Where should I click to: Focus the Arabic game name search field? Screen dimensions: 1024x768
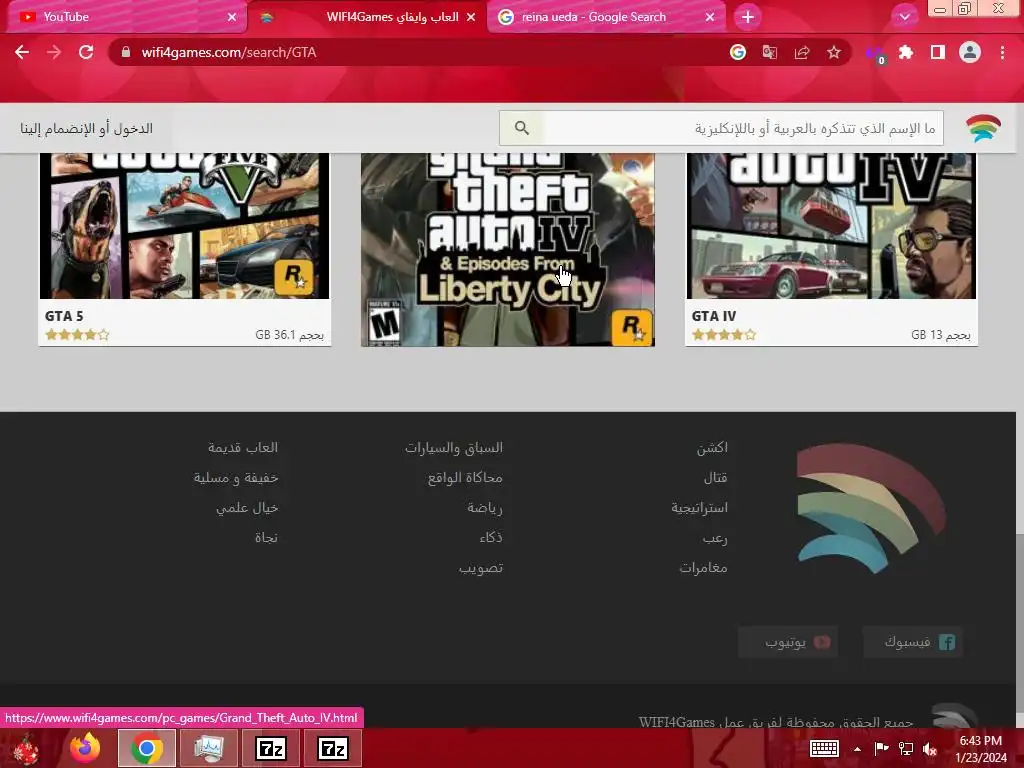click(x=743, y=128)
